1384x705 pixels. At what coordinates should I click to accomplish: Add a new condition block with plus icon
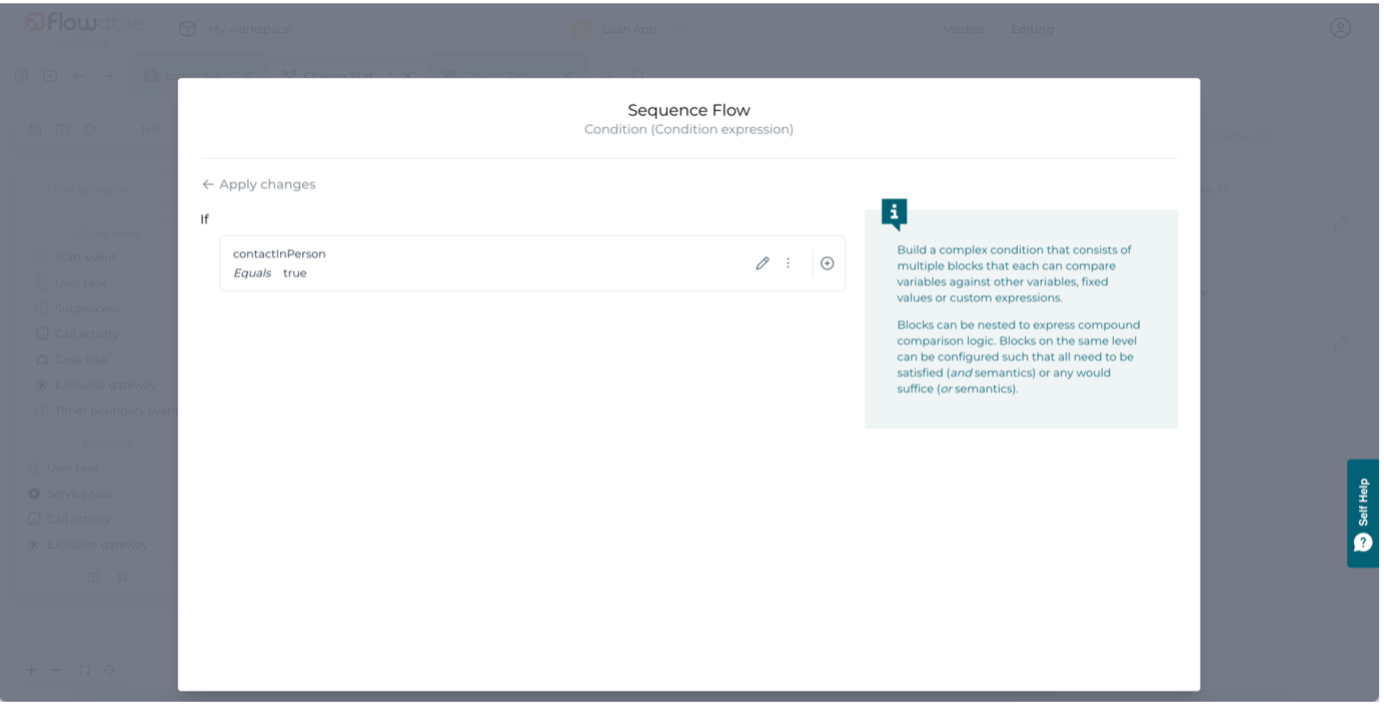(827, 263)
